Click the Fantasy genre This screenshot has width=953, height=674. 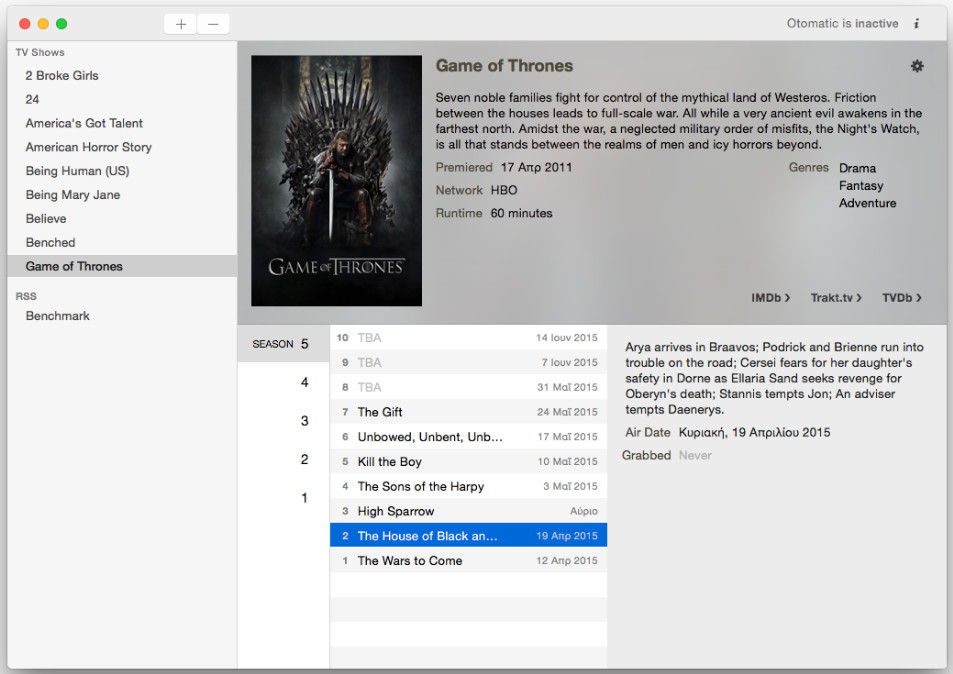[x=861, y=185]
